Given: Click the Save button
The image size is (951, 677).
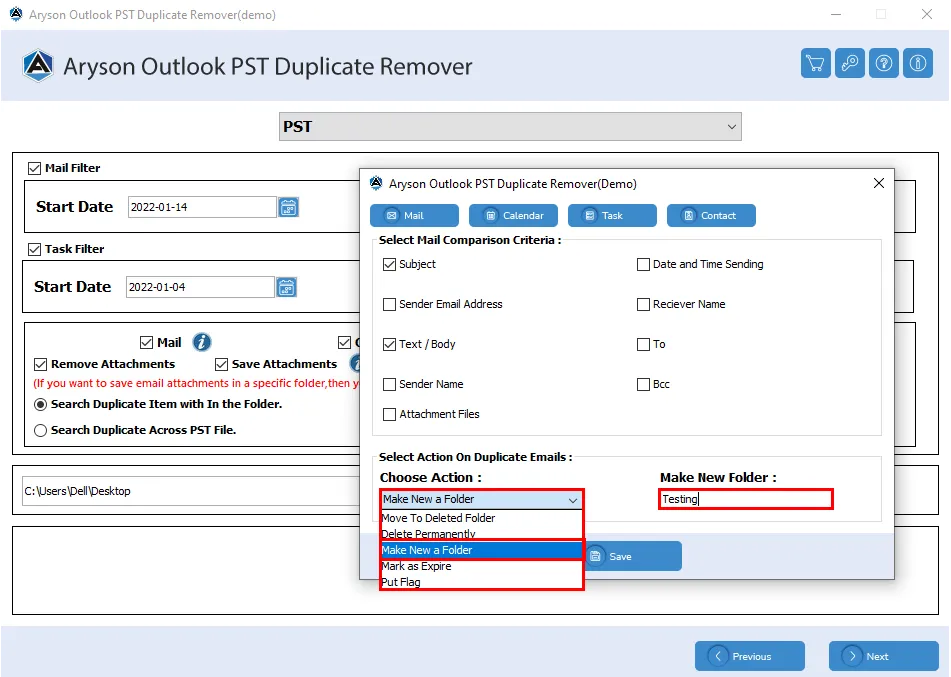Looking at the screenshot, I should [x=633, y=556].
